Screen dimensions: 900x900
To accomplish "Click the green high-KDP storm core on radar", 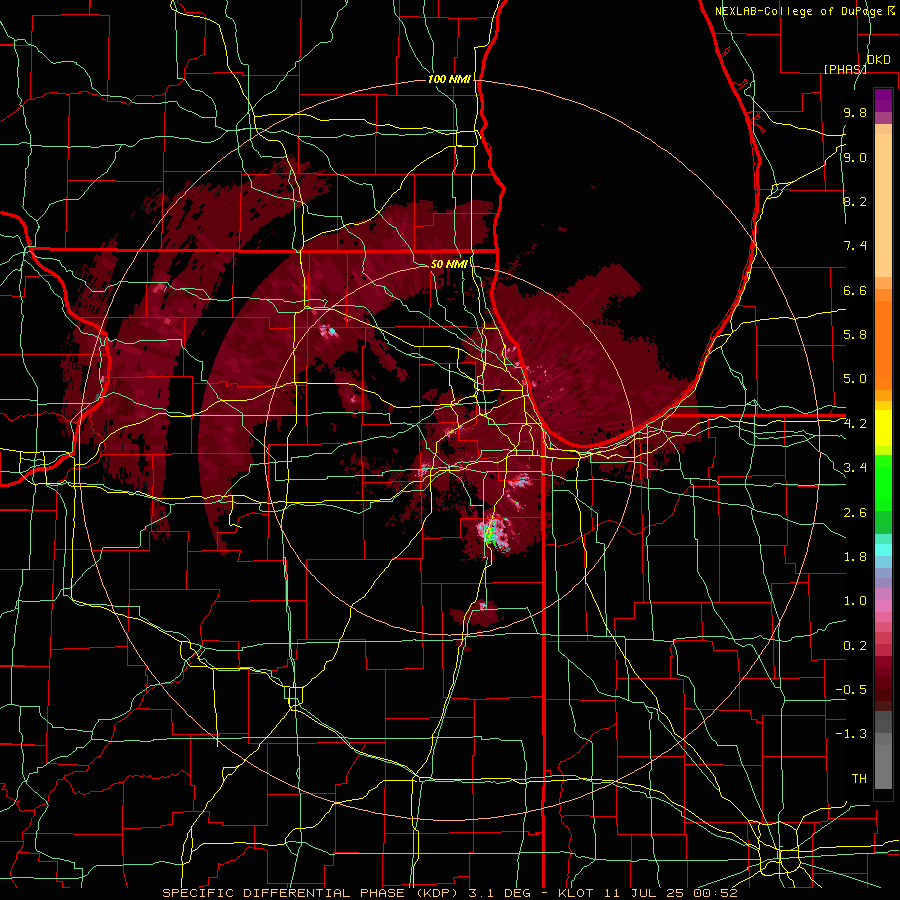I will 489,536.
